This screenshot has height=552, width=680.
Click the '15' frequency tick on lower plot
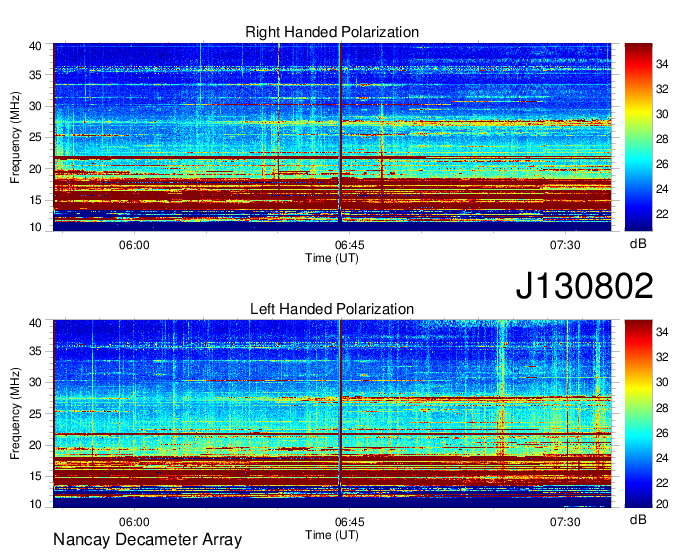(x=35, y=477)
